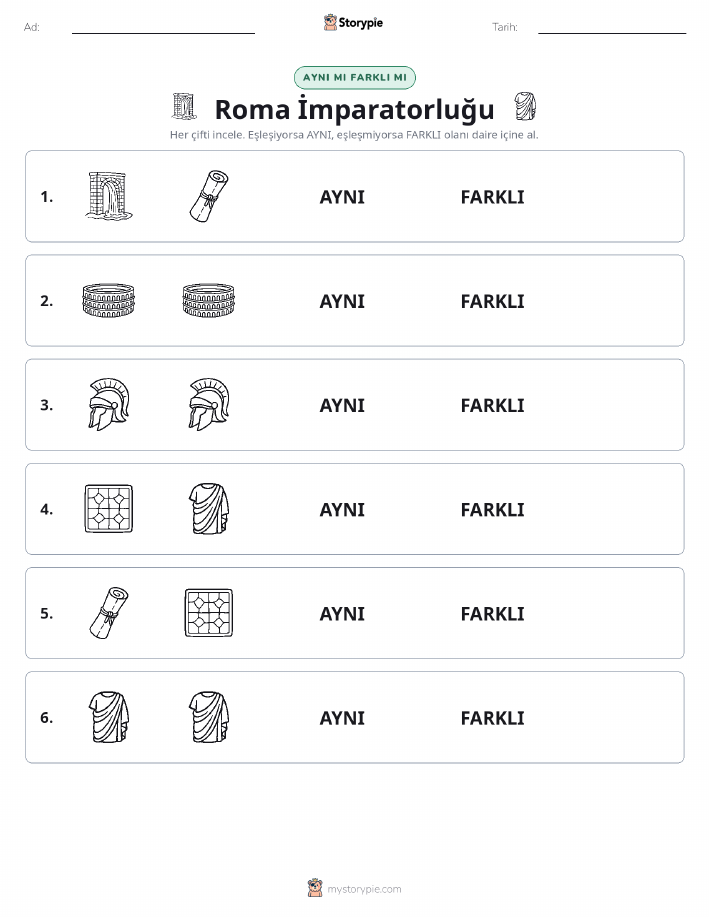709x917 pixels.
Task: Click the Ad name input line
Action: [x=163, y=28]
